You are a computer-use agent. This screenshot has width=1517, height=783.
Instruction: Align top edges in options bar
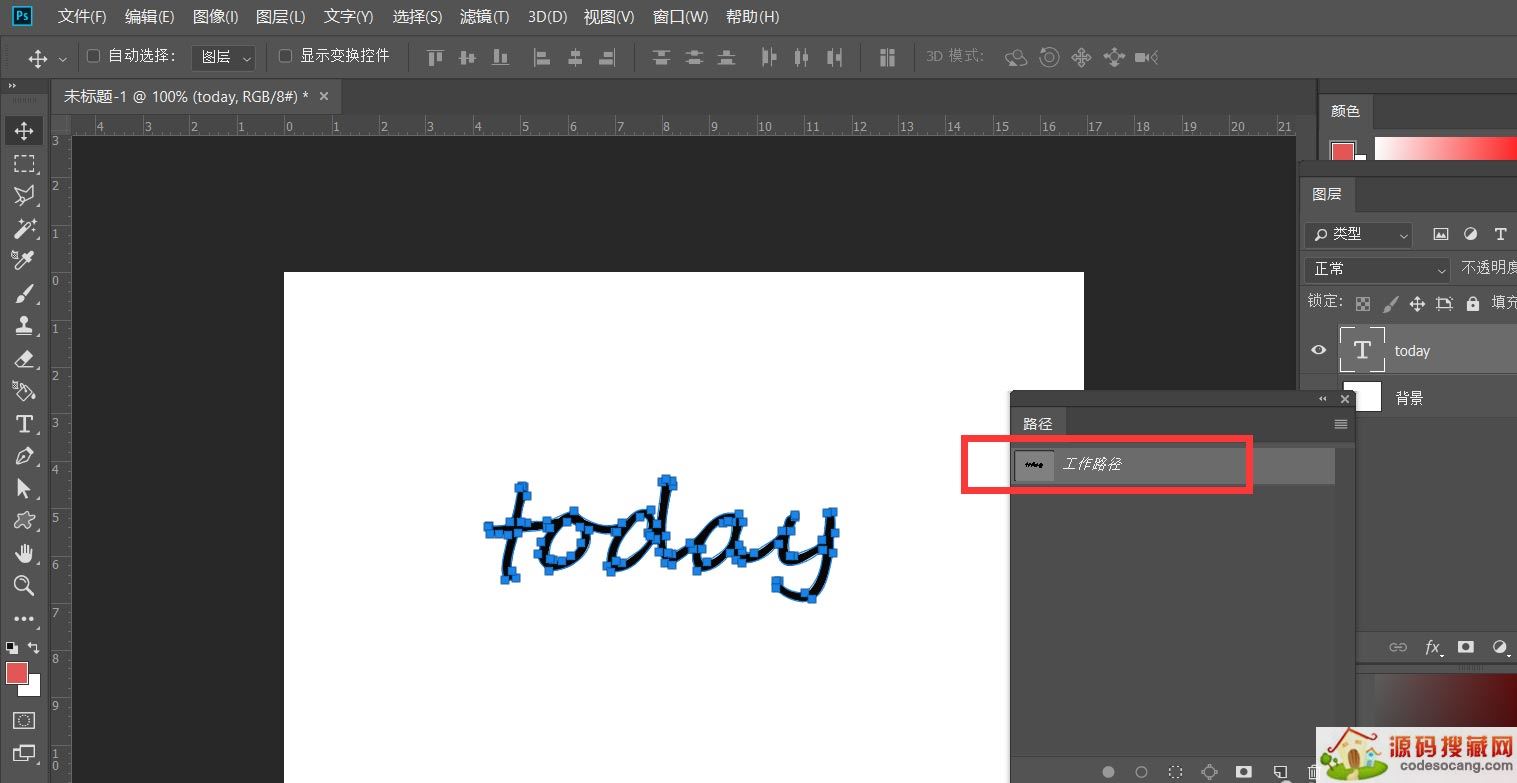435,58
